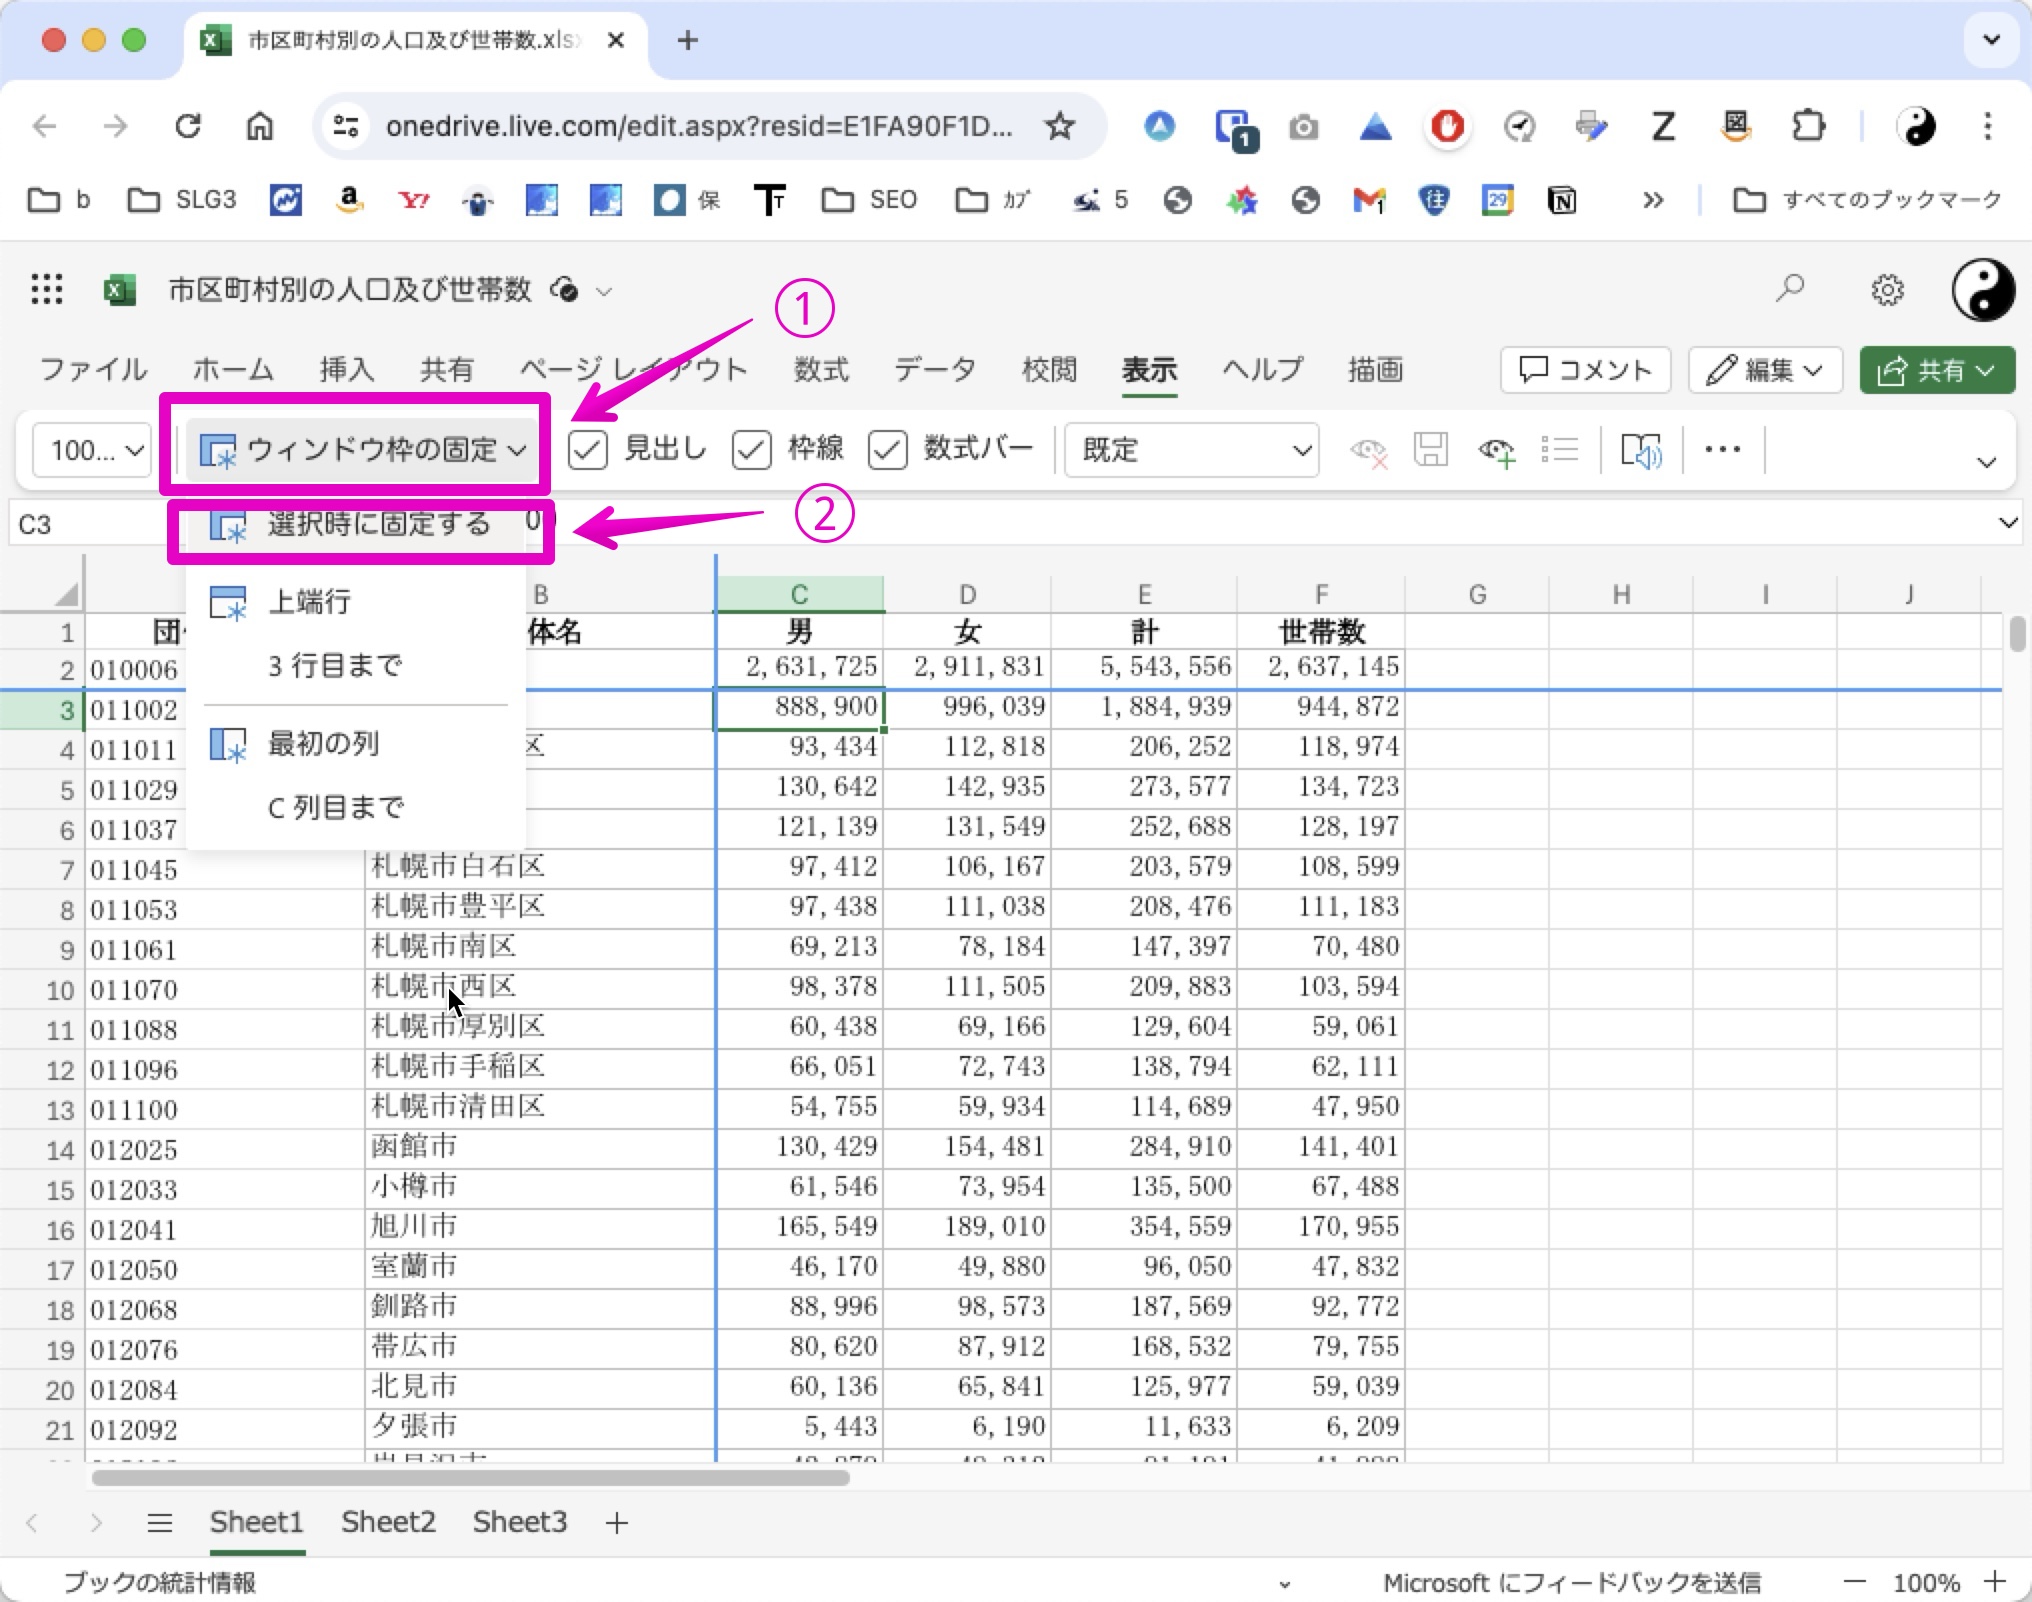
Task: Click the green 共有 button
Action: pyautogui.click(x=1936, y=370)
